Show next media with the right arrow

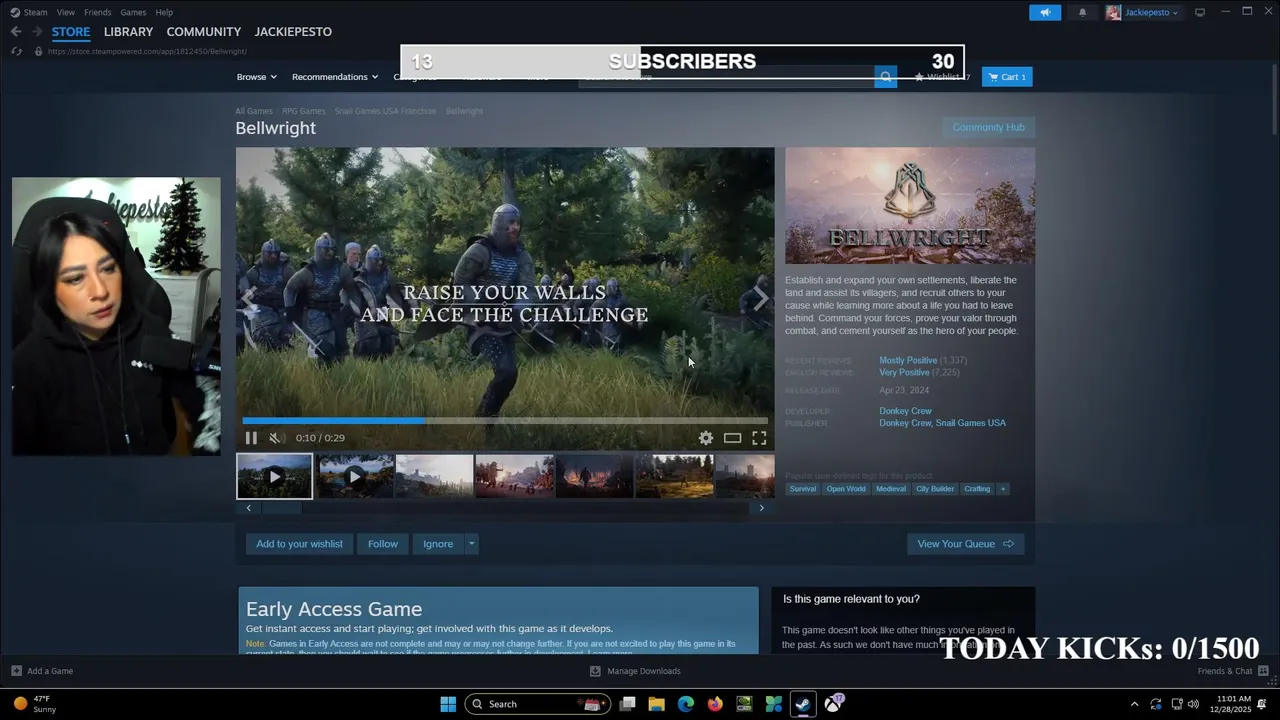[x=760, y=298]
